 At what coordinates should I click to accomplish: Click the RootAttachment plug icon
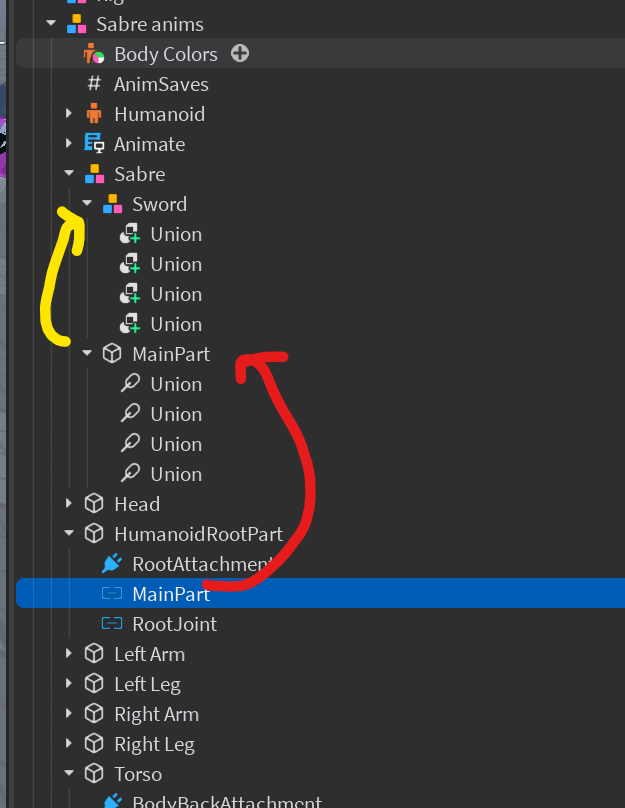(112, 563)
